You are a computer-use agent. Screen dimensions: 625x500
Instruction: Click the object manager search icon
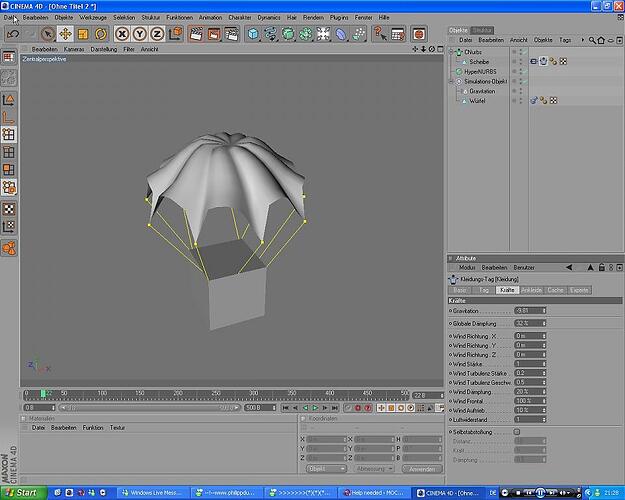(x=592, y=40)
